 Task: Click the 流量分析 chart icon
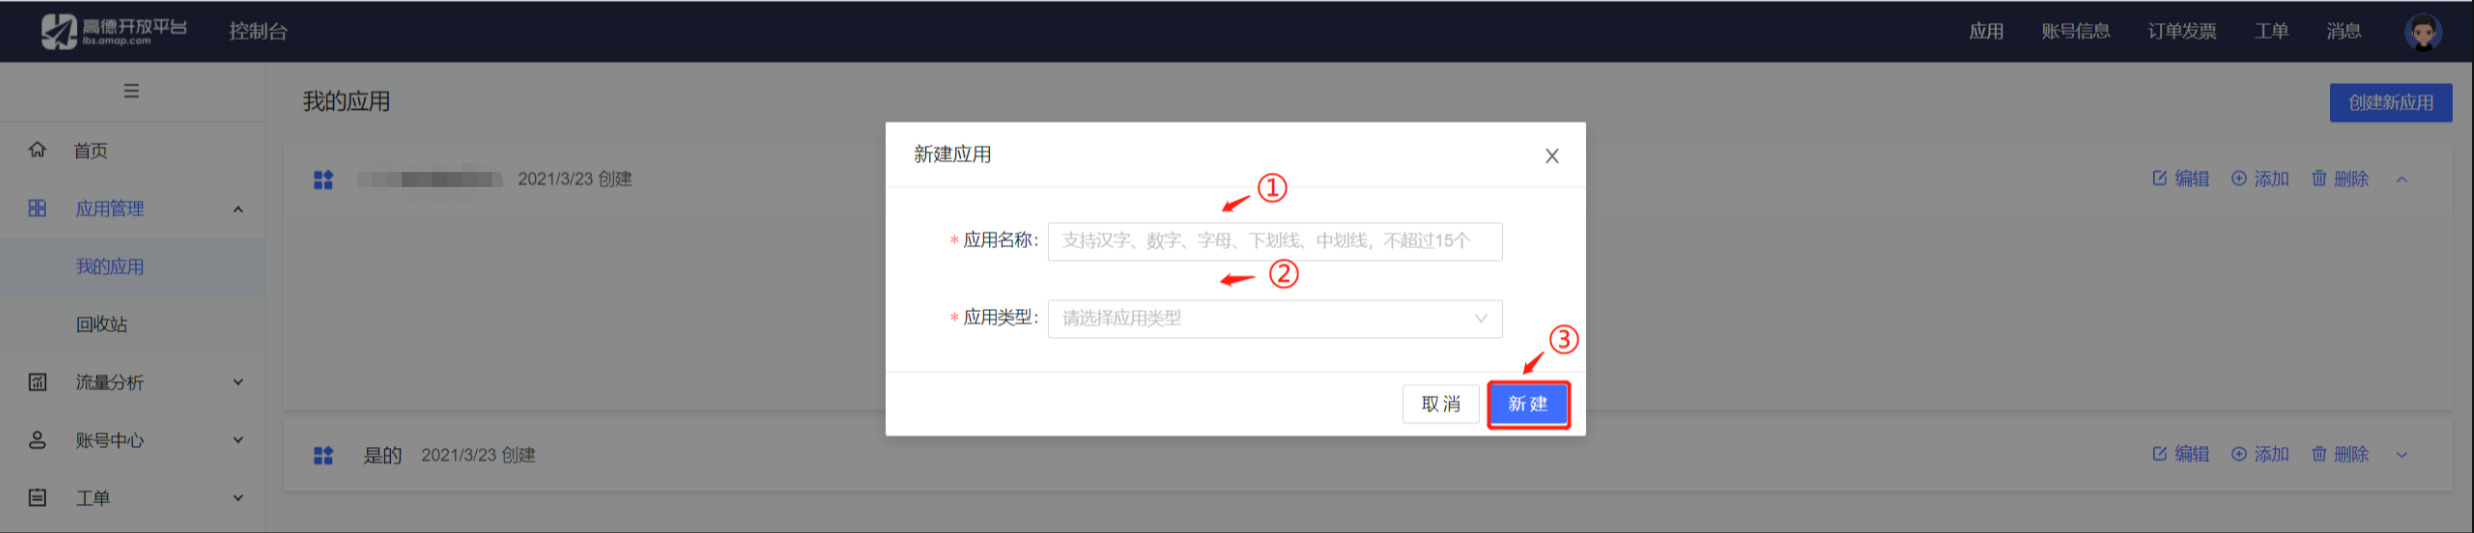tap(37, 382)
